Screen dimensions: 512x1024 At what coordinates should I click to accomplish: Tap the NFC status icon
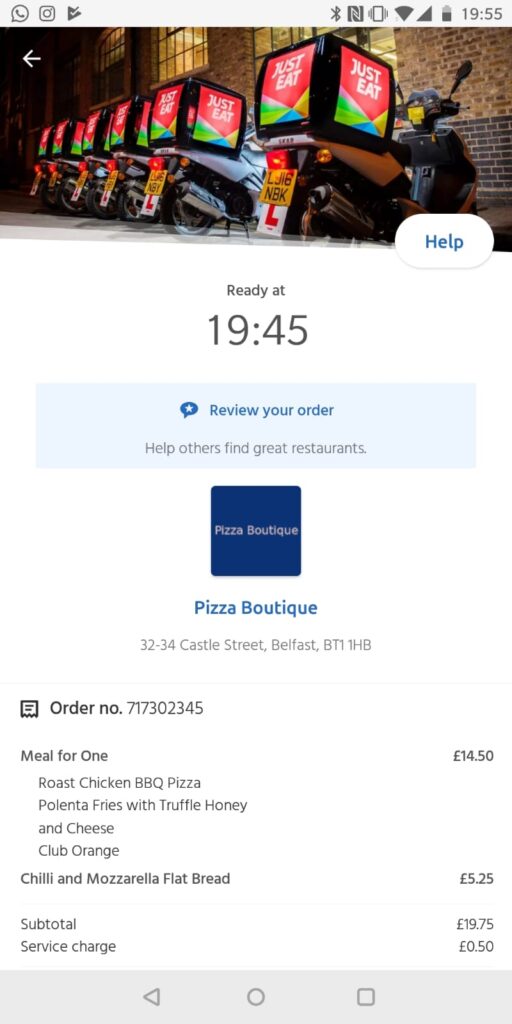[x=356, y=13]
